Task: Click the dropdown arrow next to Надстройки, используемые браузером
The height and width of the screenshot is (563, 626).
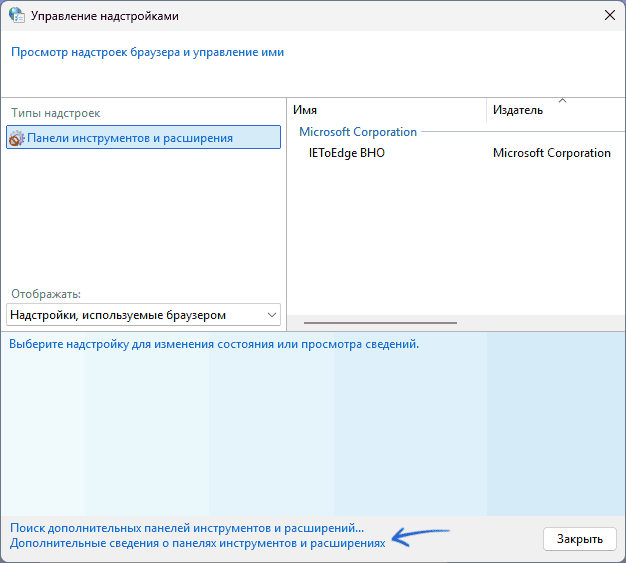Action: 272,315
